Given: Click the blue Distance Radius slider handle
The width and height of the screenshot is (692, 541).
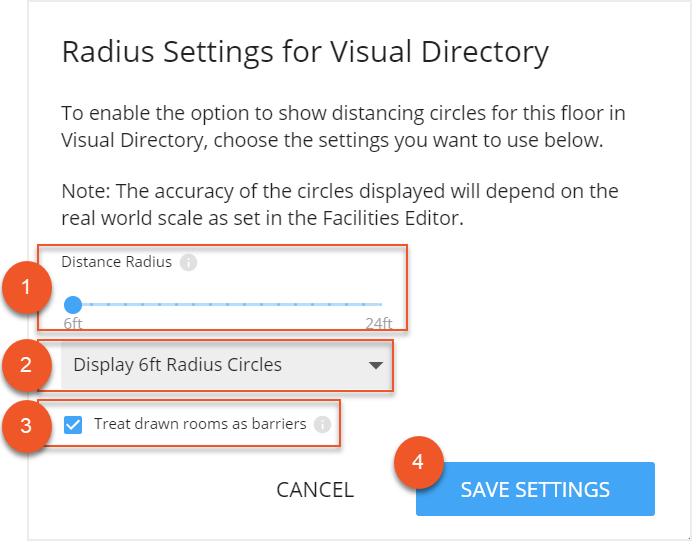Looking at the screenshot, I should [x=72, y=304].
